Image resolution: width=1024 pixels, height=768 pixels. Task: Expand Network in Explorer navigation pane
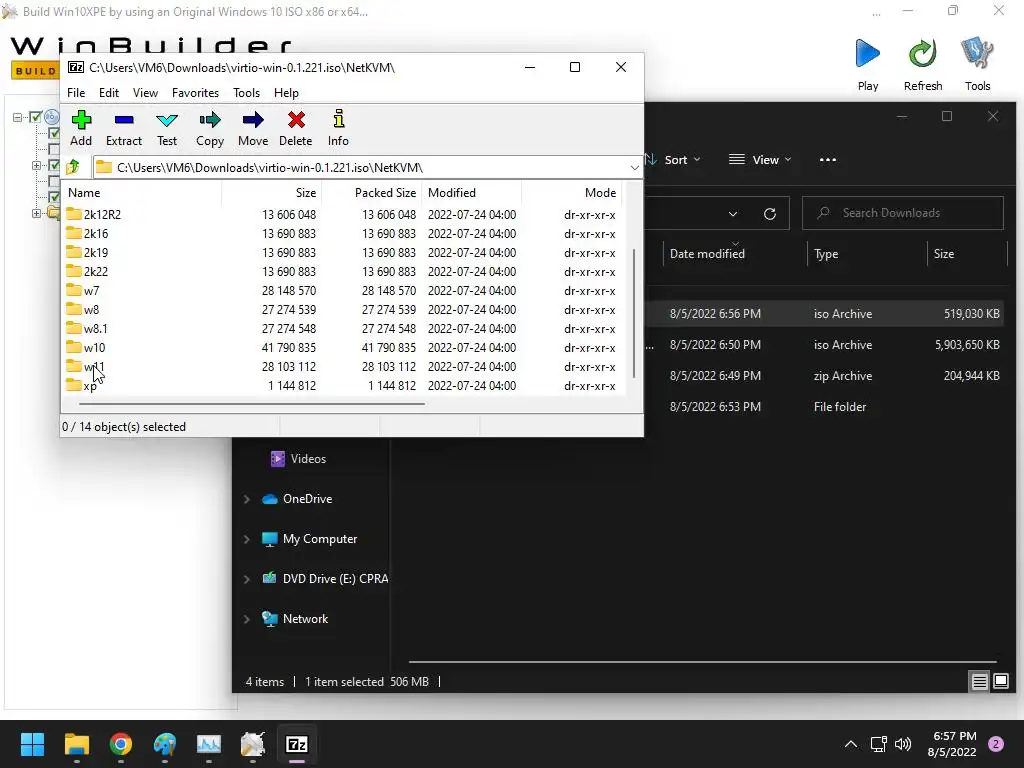[x=247, y=619]
